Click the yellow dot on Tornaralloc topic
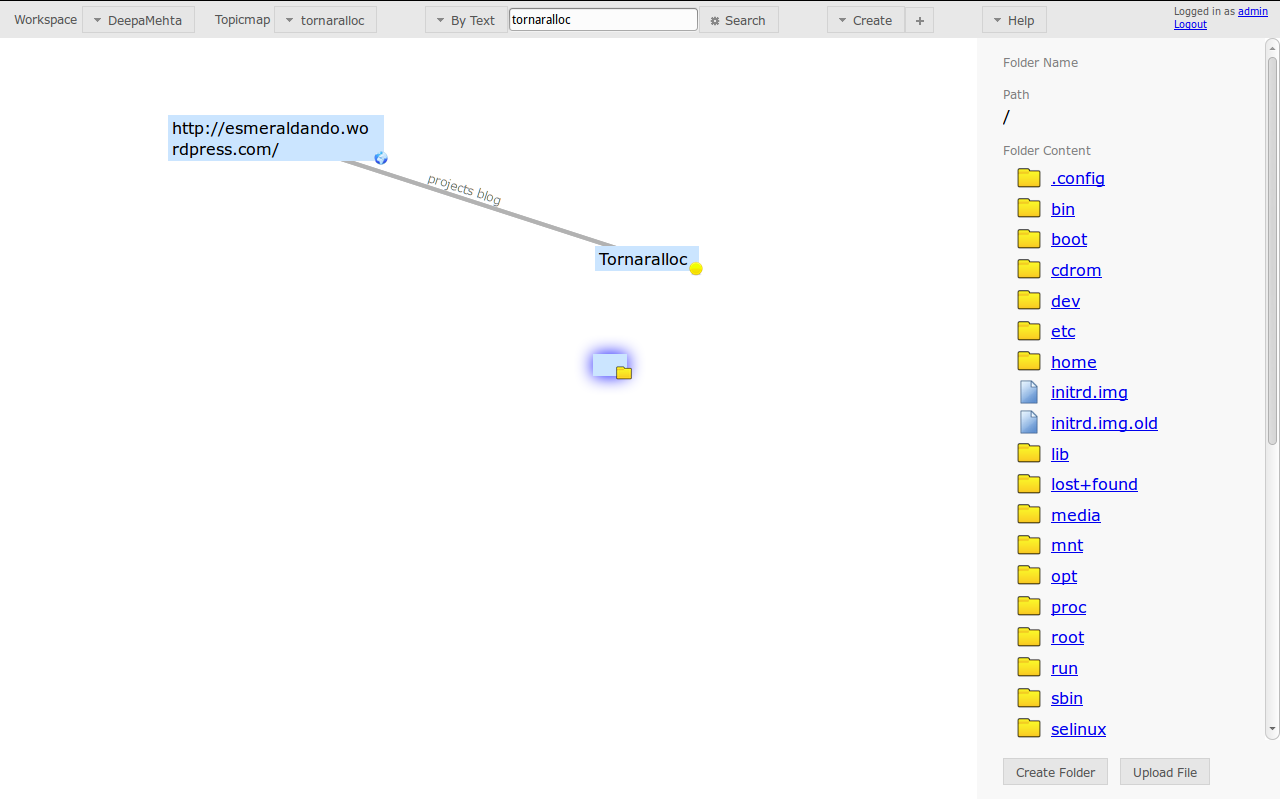The width and height of the screenshot is (1280, 800). click(x=696, y=268)
